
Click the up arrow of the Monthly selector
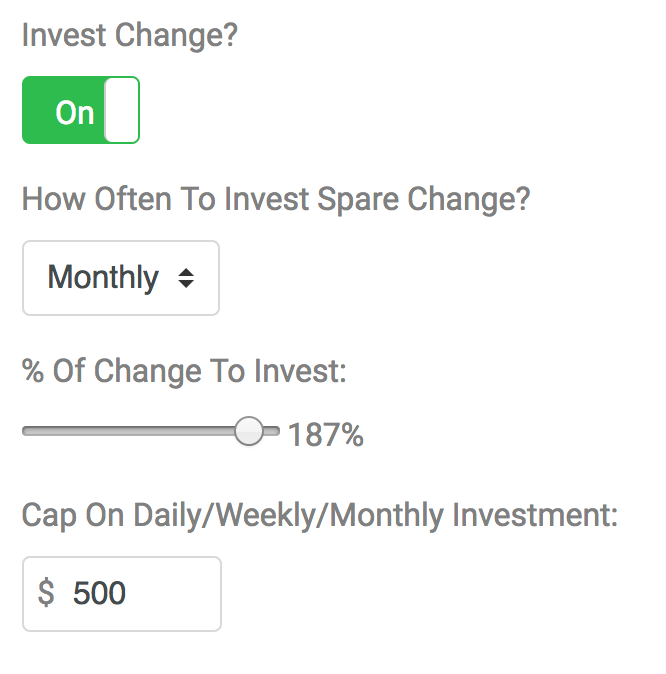[x=186, y=273]
